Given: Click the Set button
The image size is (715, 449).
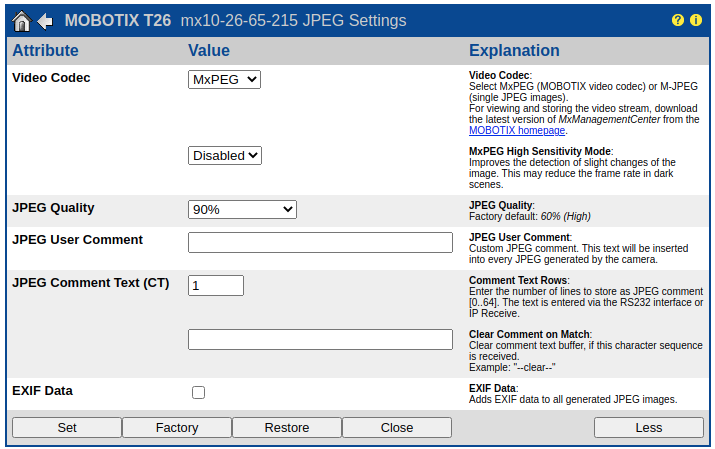Looking at the screenshot, I should coord(67,428).
